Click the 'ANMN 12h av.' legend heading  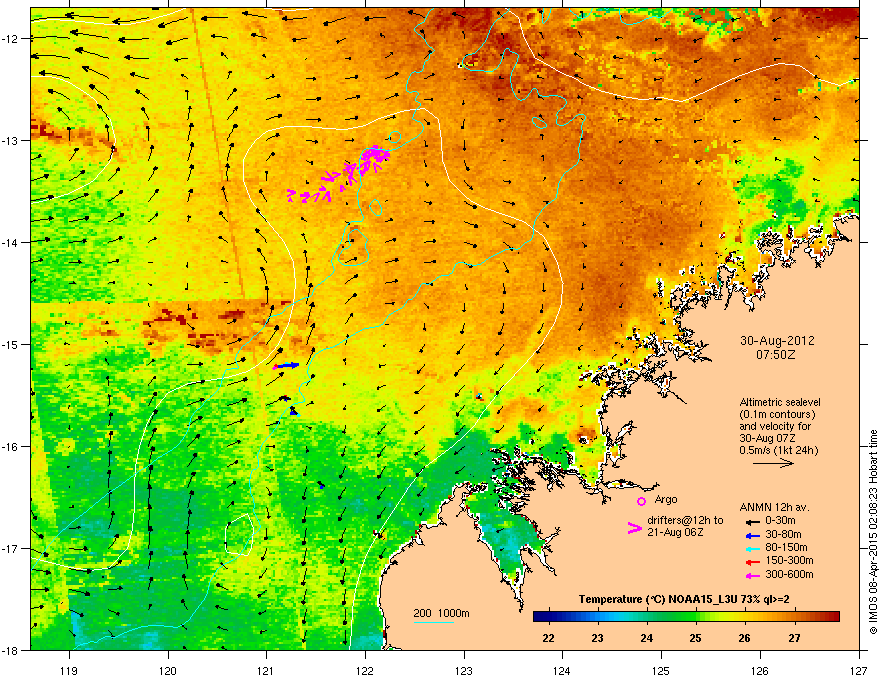[774, 507]
